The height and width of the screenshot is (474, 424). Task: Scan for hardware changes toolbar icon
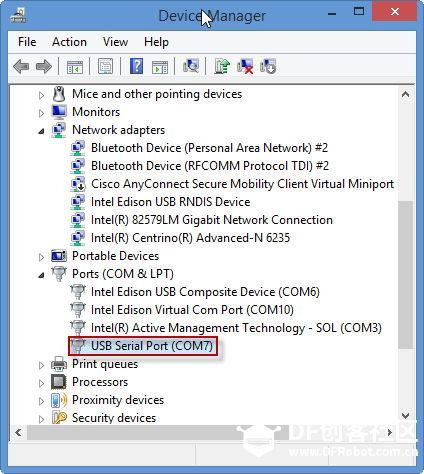point(191,66)
